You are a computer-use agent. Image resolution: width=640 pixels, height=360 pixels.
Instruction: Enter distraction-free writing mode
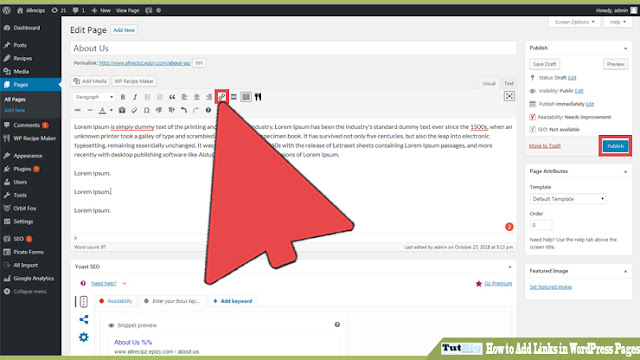pyautogui.click(x=509, y=96)
